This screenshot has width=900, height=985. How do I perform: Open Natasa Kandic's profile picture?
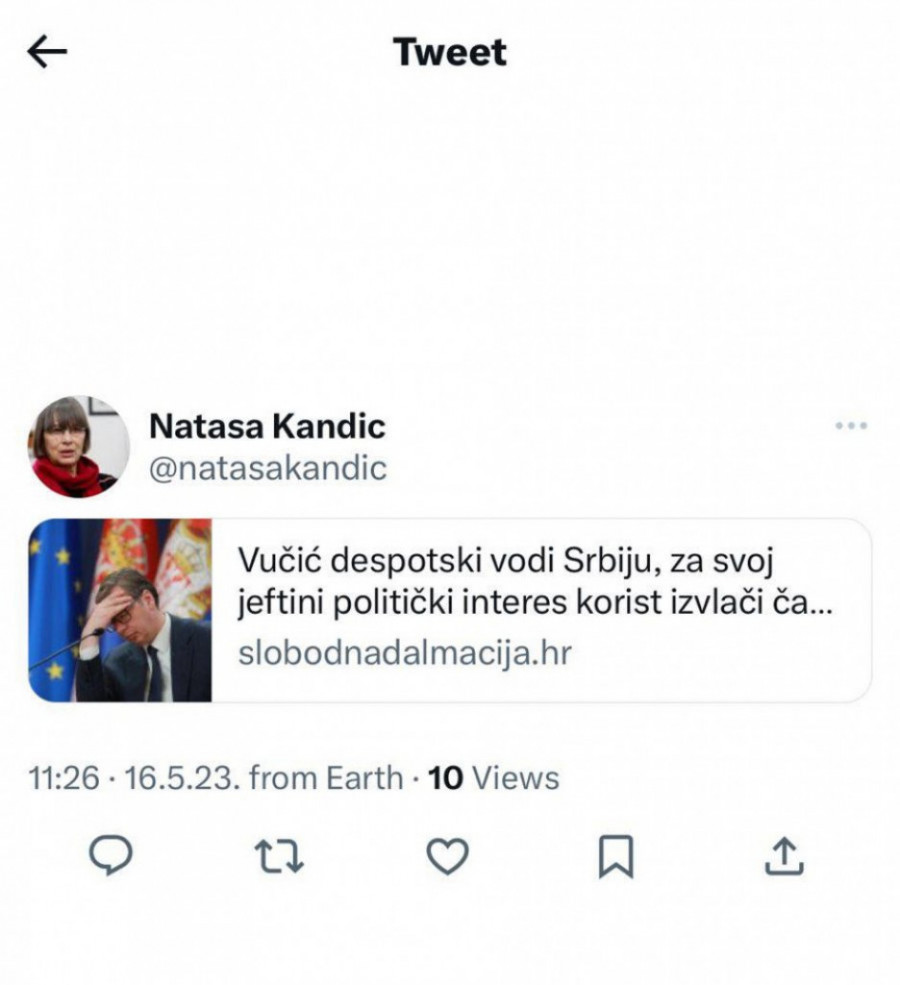pyautogui.click(x=79, y=446)
